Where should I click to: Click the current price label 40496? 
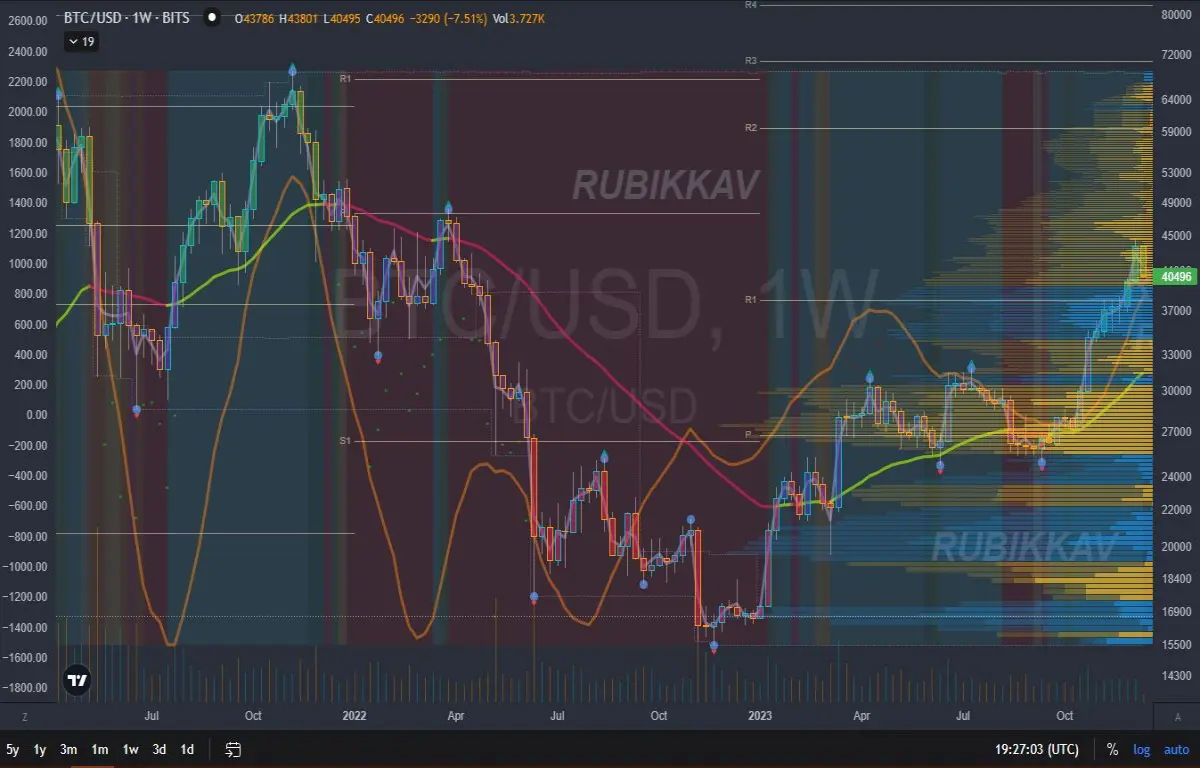click(1175, 276)
